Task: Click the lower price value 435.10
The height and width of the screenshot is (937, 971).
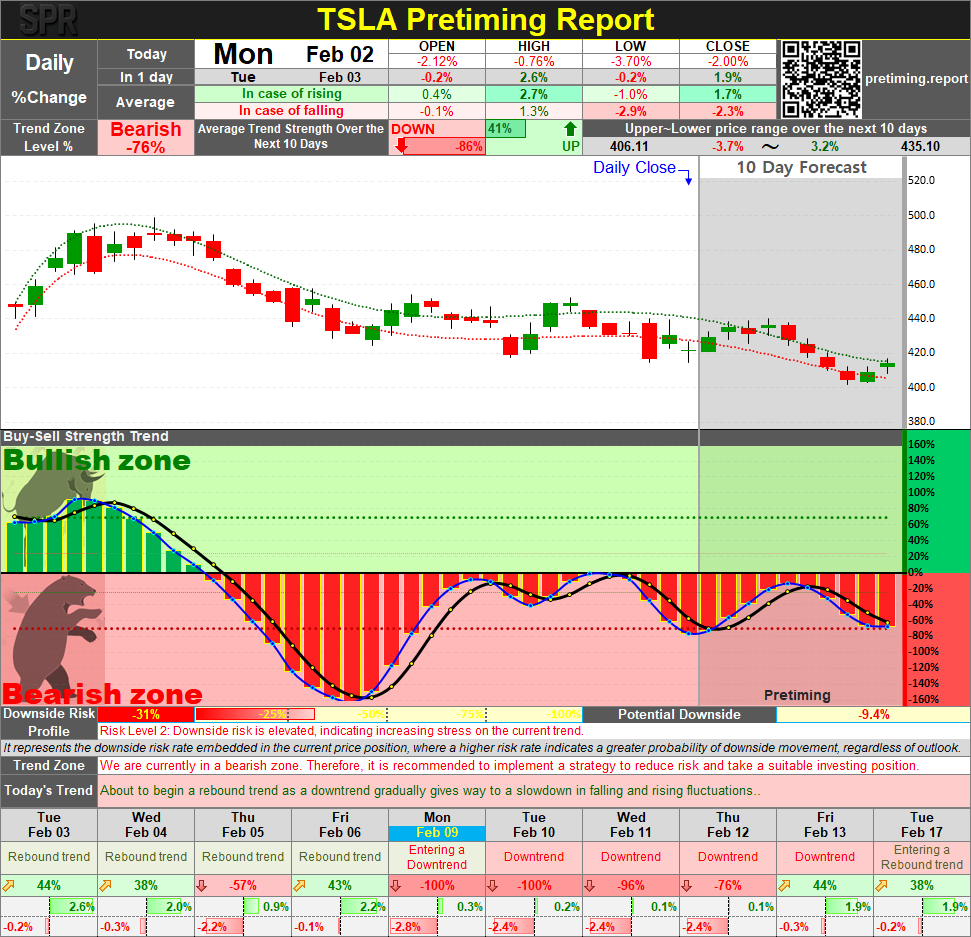Action: pos(920,147)
